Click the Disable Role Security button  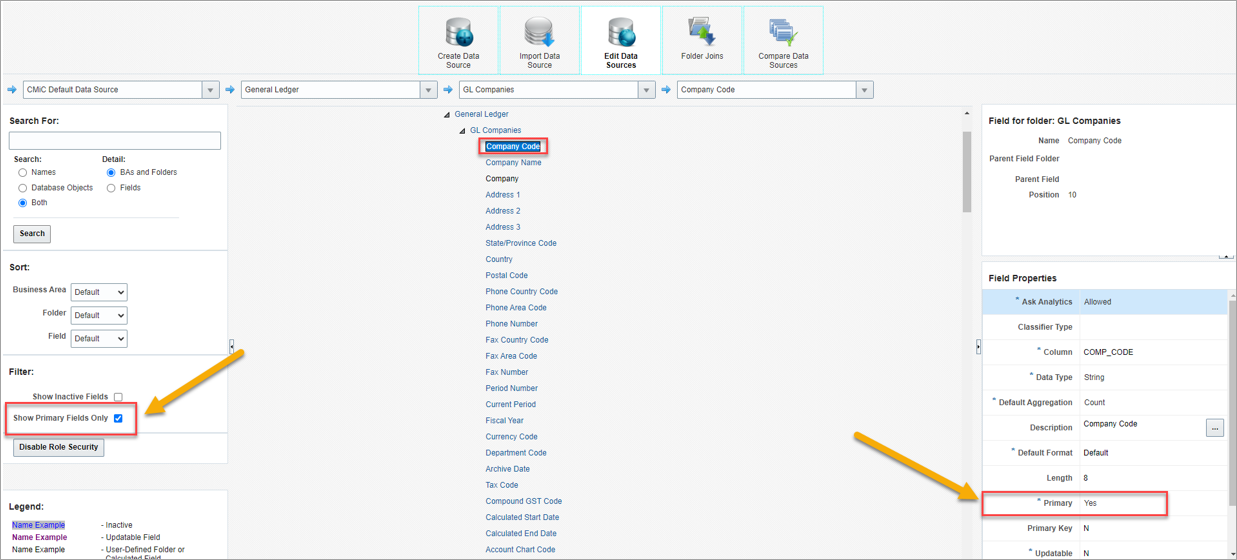tap(59, 448)
